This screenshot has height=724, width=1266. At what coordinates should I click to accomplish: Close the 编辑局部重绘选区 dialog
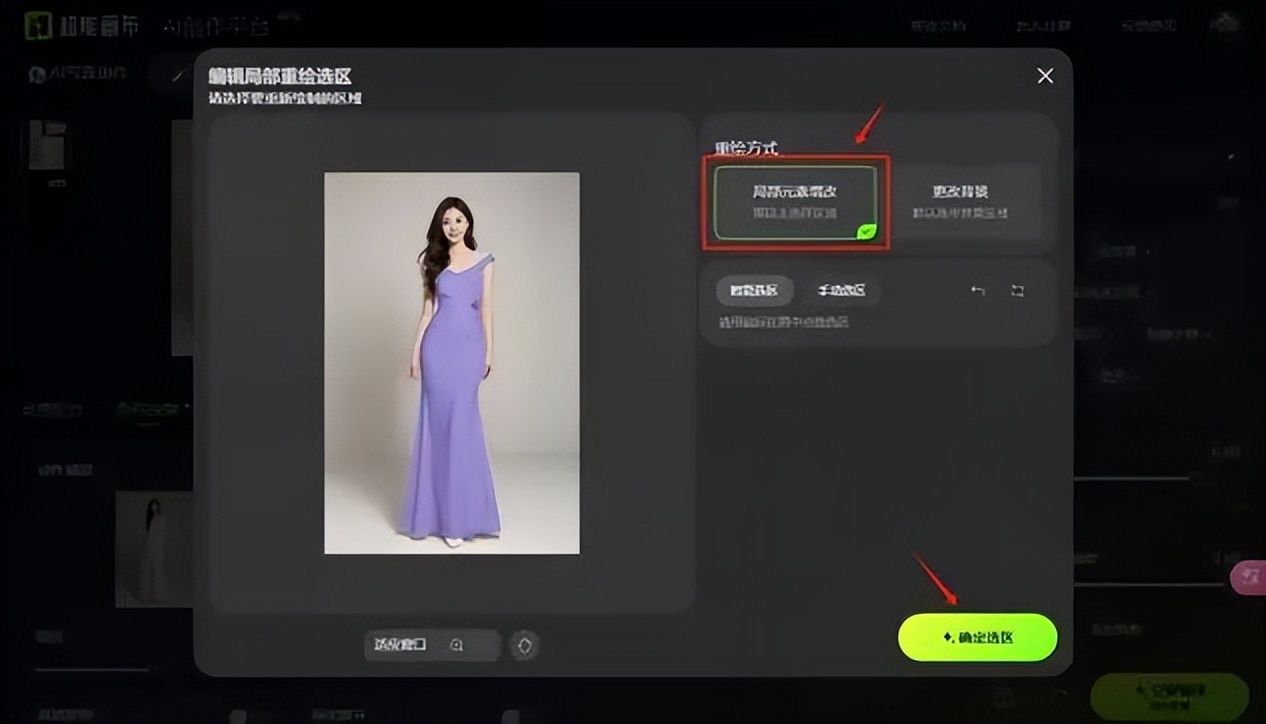(1045, 76)
